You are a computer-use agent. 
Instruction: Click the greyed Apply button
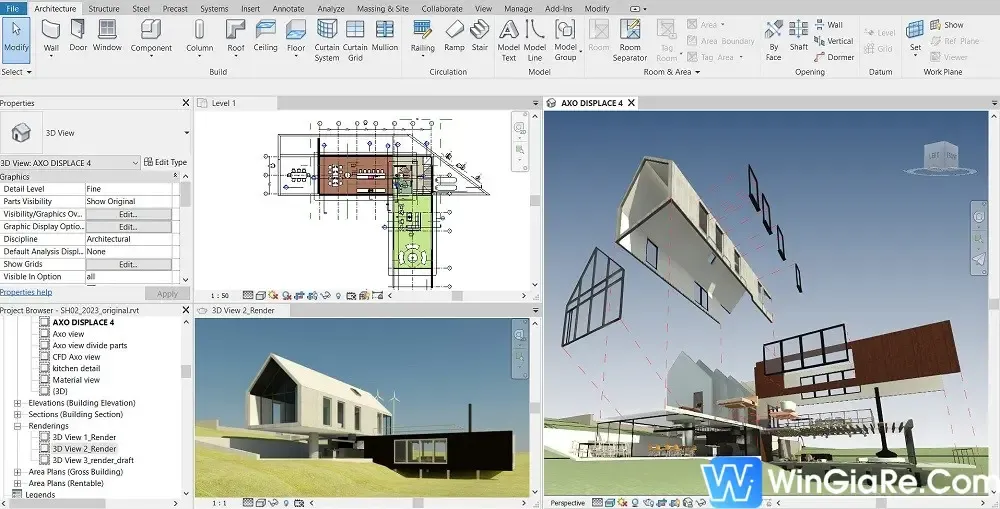tap(167, 293)
